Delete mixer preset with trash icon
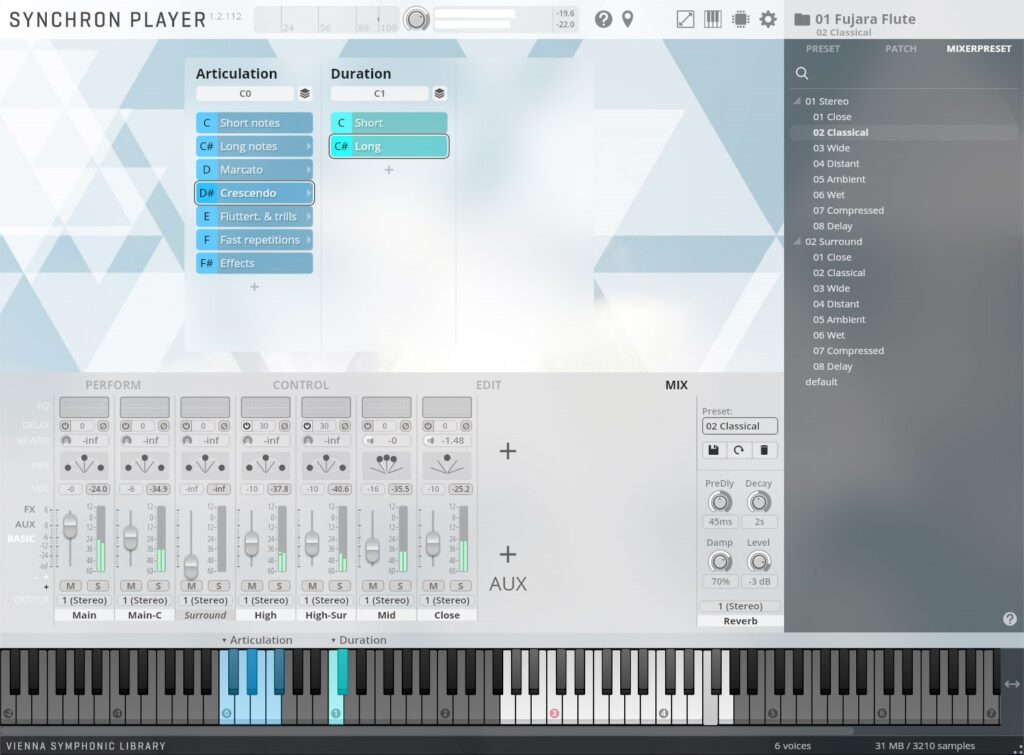This screenshot has width=1024, height=755. (764, 450)
